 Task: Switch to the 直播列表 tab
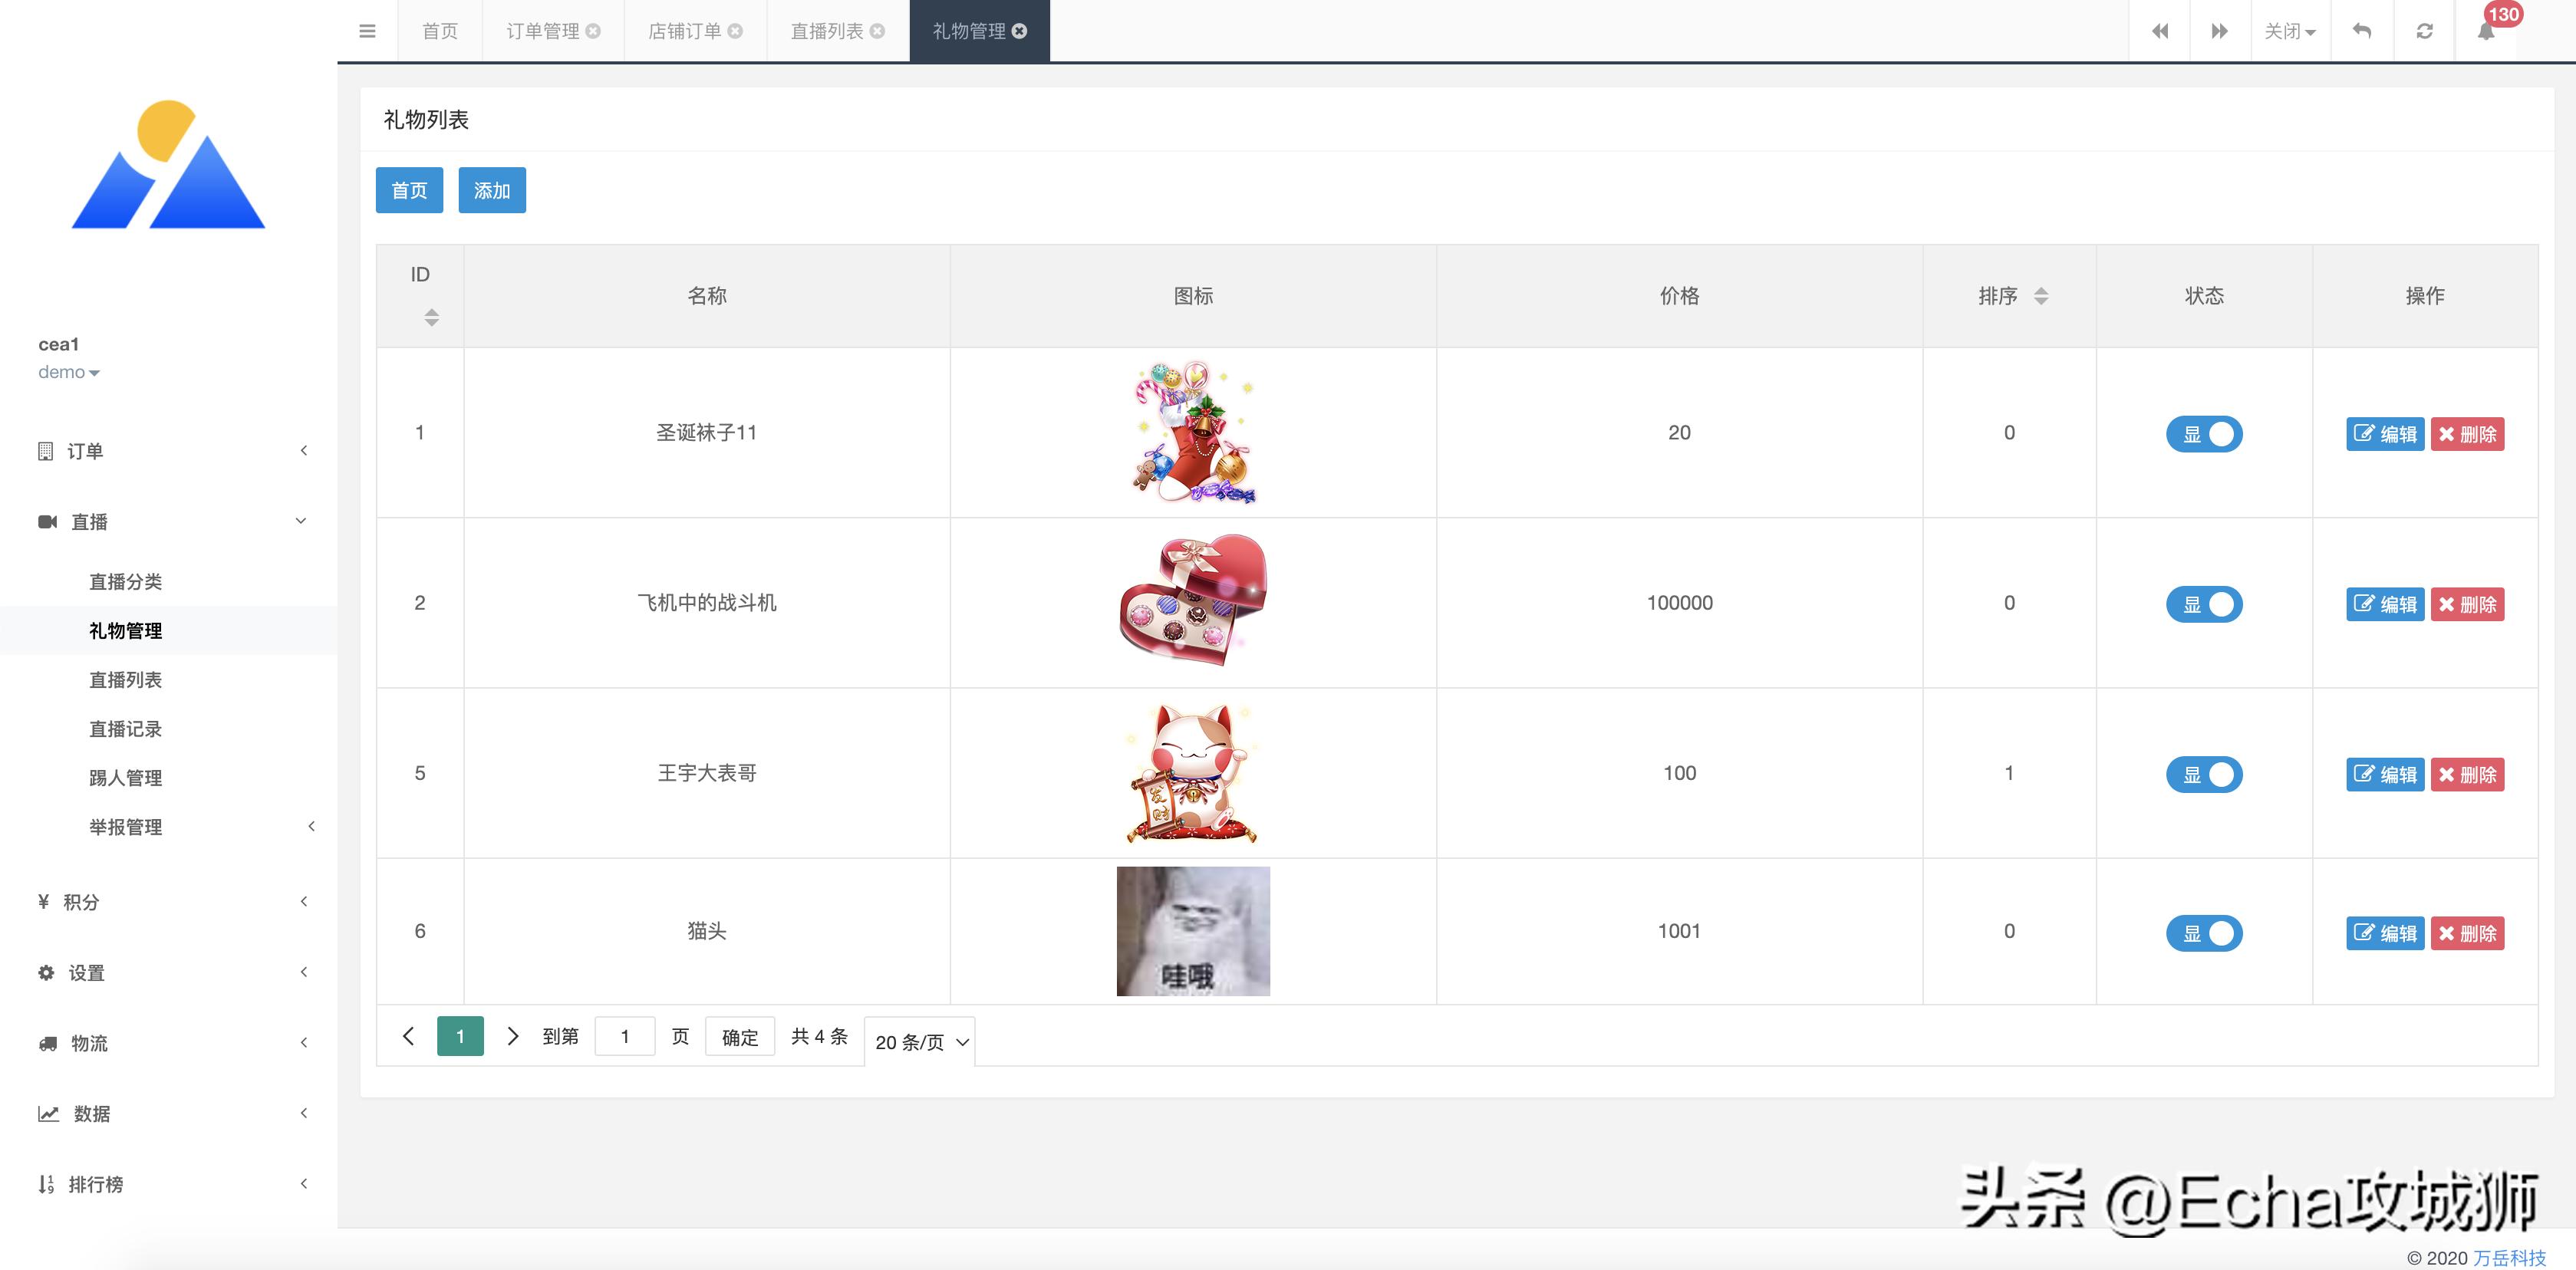(825, 30)
